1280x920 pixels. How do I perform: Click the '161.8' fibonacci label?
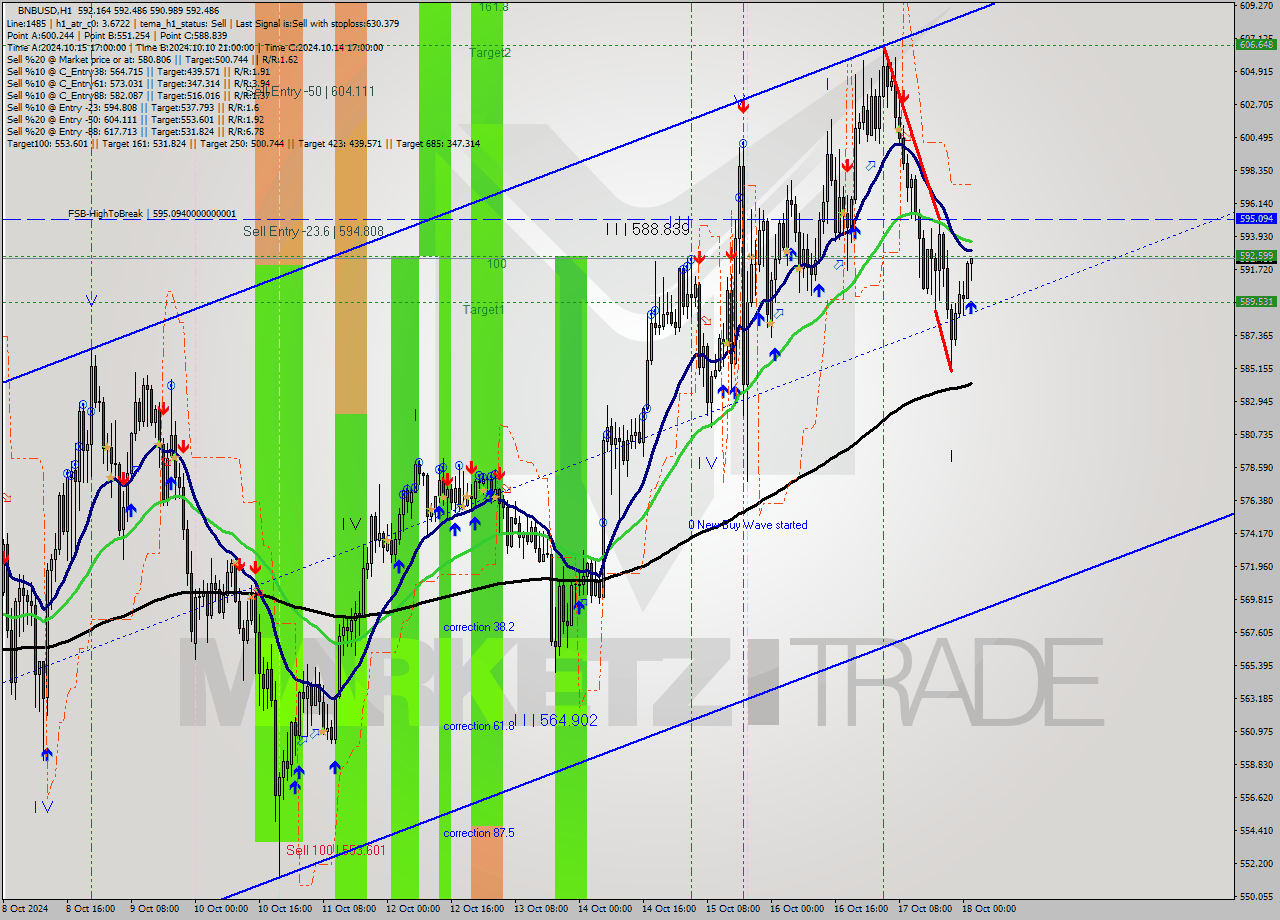(493, 7)
